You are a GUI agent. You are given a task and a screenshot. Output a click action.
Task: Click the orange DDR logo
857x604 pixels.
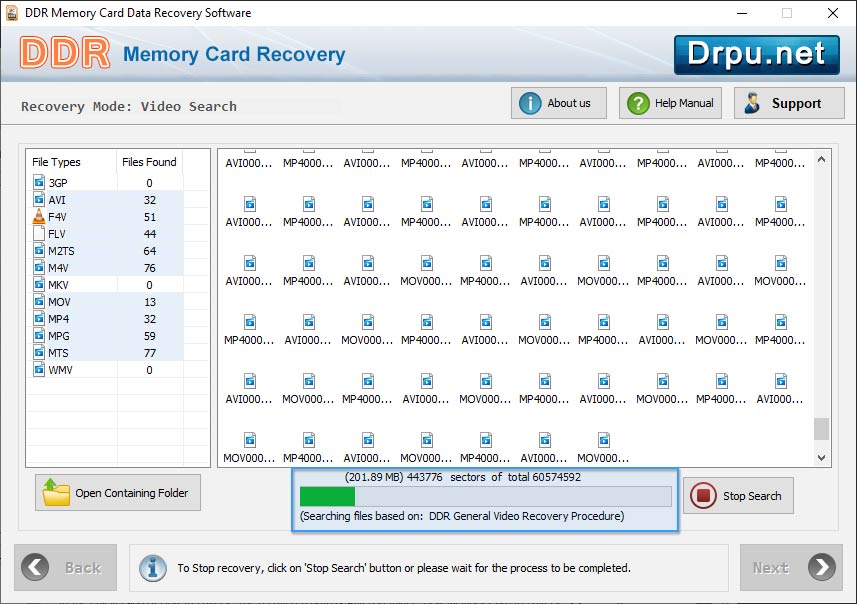coord(65,52)
